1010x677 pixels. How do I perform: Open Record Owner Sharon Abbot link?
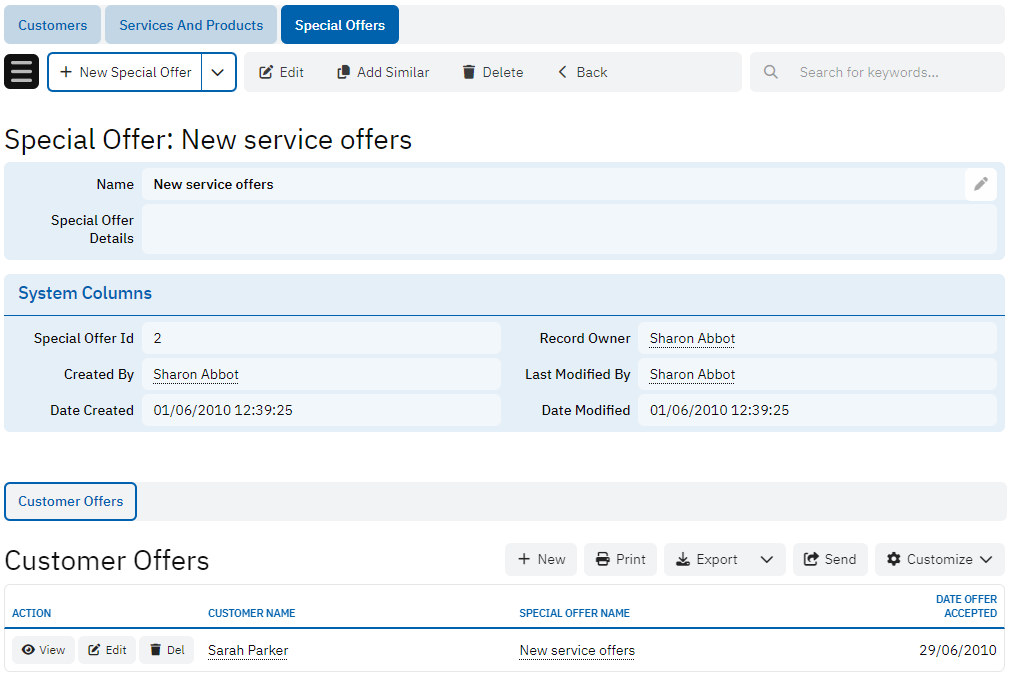tap(692, 338)
